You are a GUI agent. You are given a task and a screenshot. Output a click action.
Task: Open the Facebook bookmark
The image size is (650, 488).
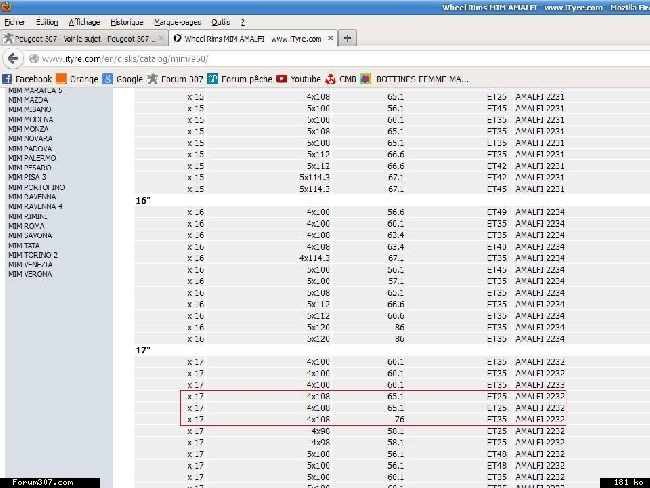point(27,79)
